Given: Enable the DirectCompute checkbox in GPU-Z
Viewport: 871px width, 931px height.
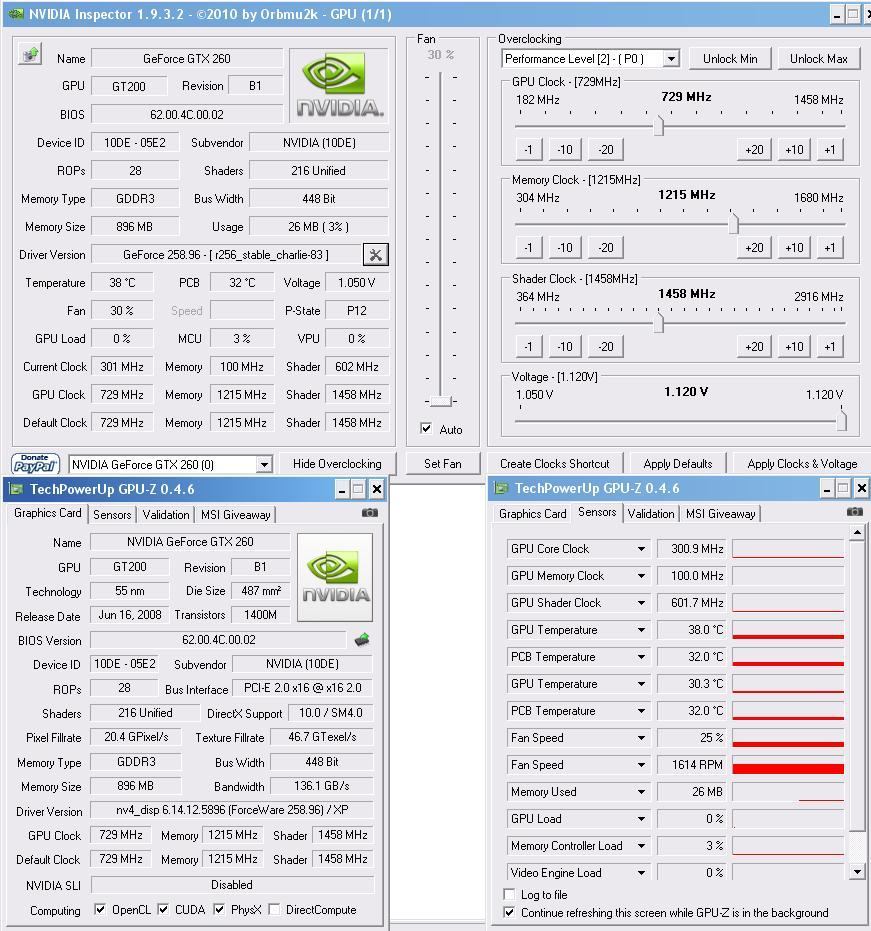Looking at the screenshot, I should 274,909.
